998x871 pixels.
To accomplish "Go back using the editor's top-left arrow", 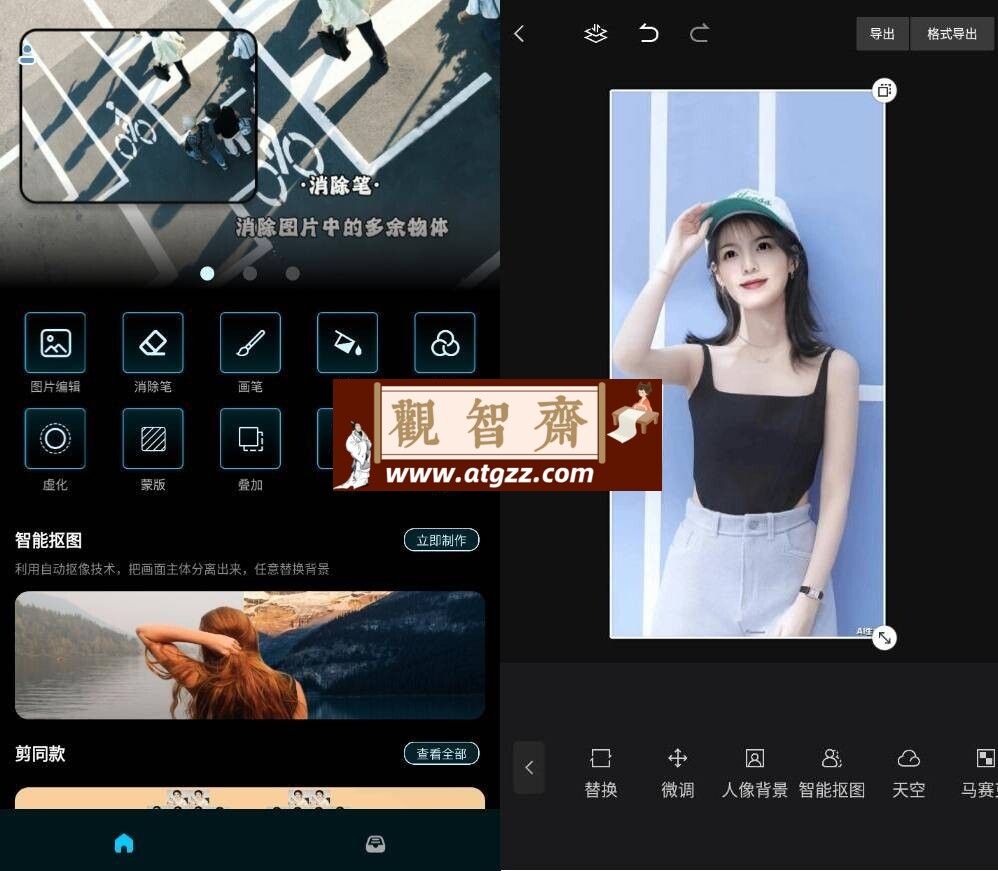I will click(x=519, y=34).
